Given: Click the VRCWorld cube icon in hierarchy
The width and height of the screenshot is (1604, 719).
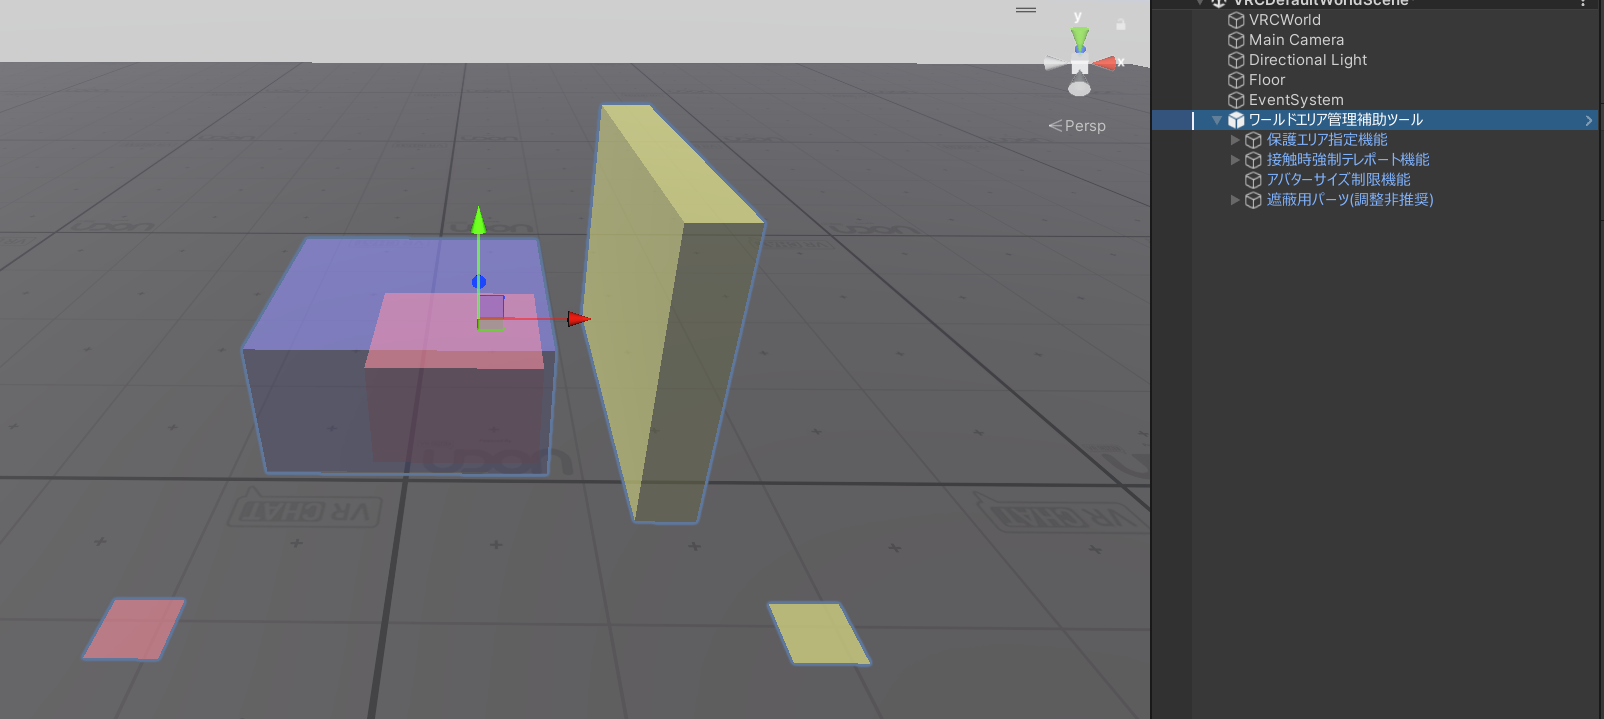Looking at the screenshot, I should click(1236, 20).
